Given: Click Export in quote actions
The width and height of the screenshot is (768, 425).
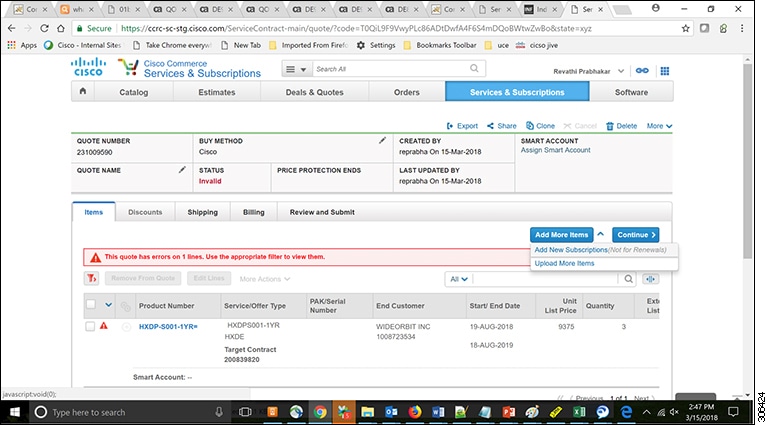Looking at the screenshot, I should pos(462,126).
